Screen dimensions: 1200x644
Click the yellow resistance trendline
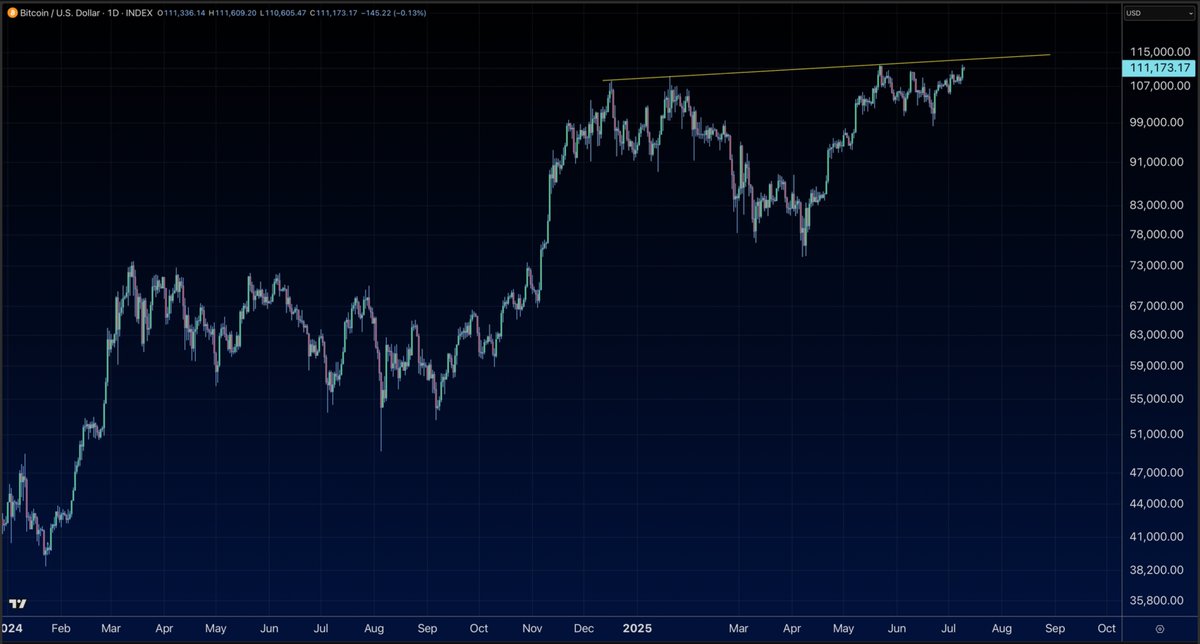(827, 67)
